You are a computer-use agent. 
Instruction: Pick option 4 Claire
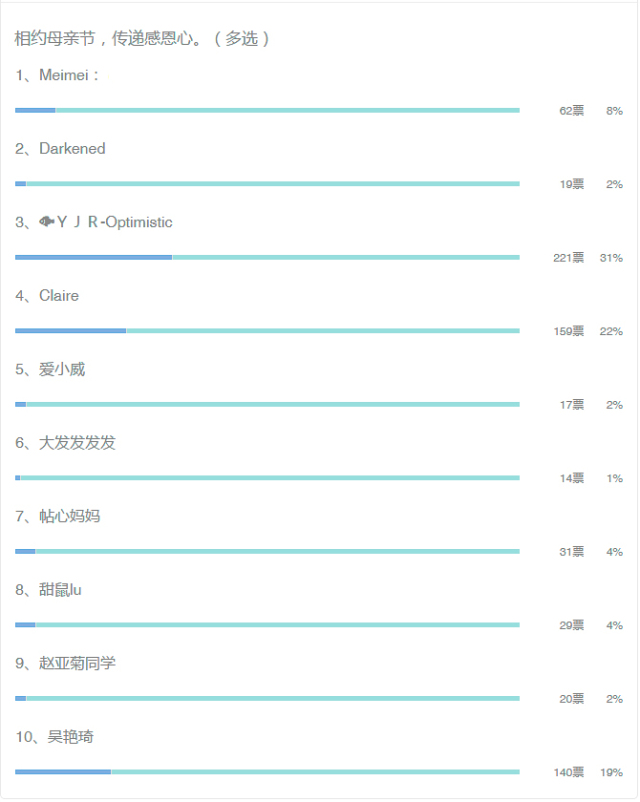pos(59,296)
